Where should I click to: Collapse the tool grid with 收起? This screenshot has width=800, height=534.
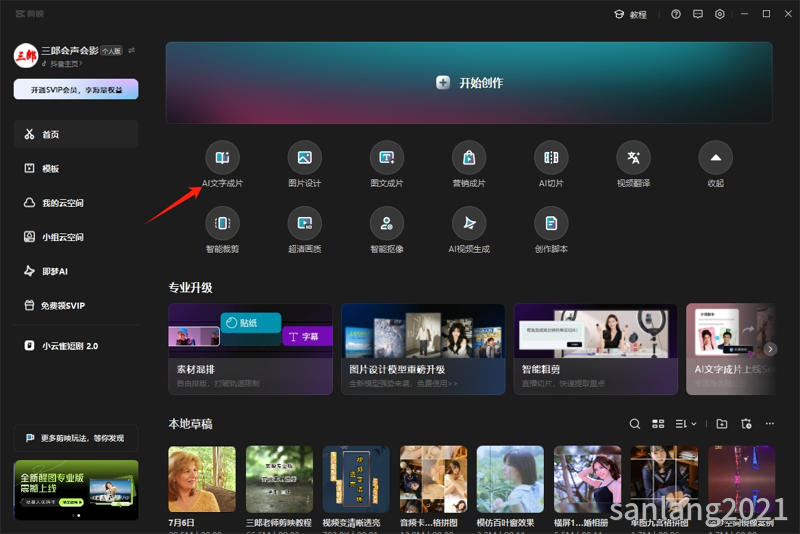click(x=715, y=158)
